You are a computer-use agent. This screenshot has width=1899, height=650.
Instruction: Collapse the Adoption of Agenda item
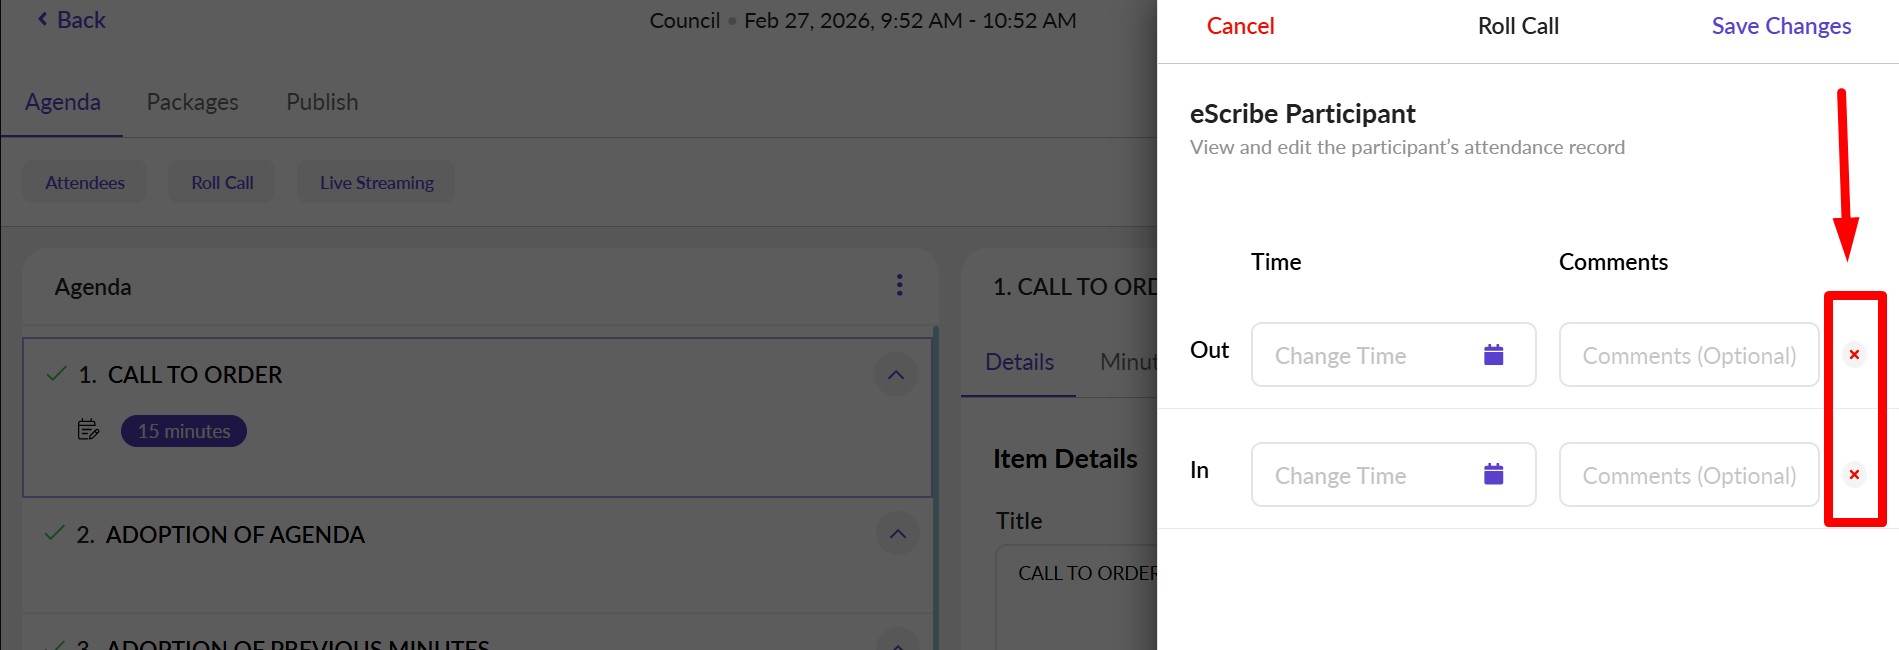(x=897, y=533)
